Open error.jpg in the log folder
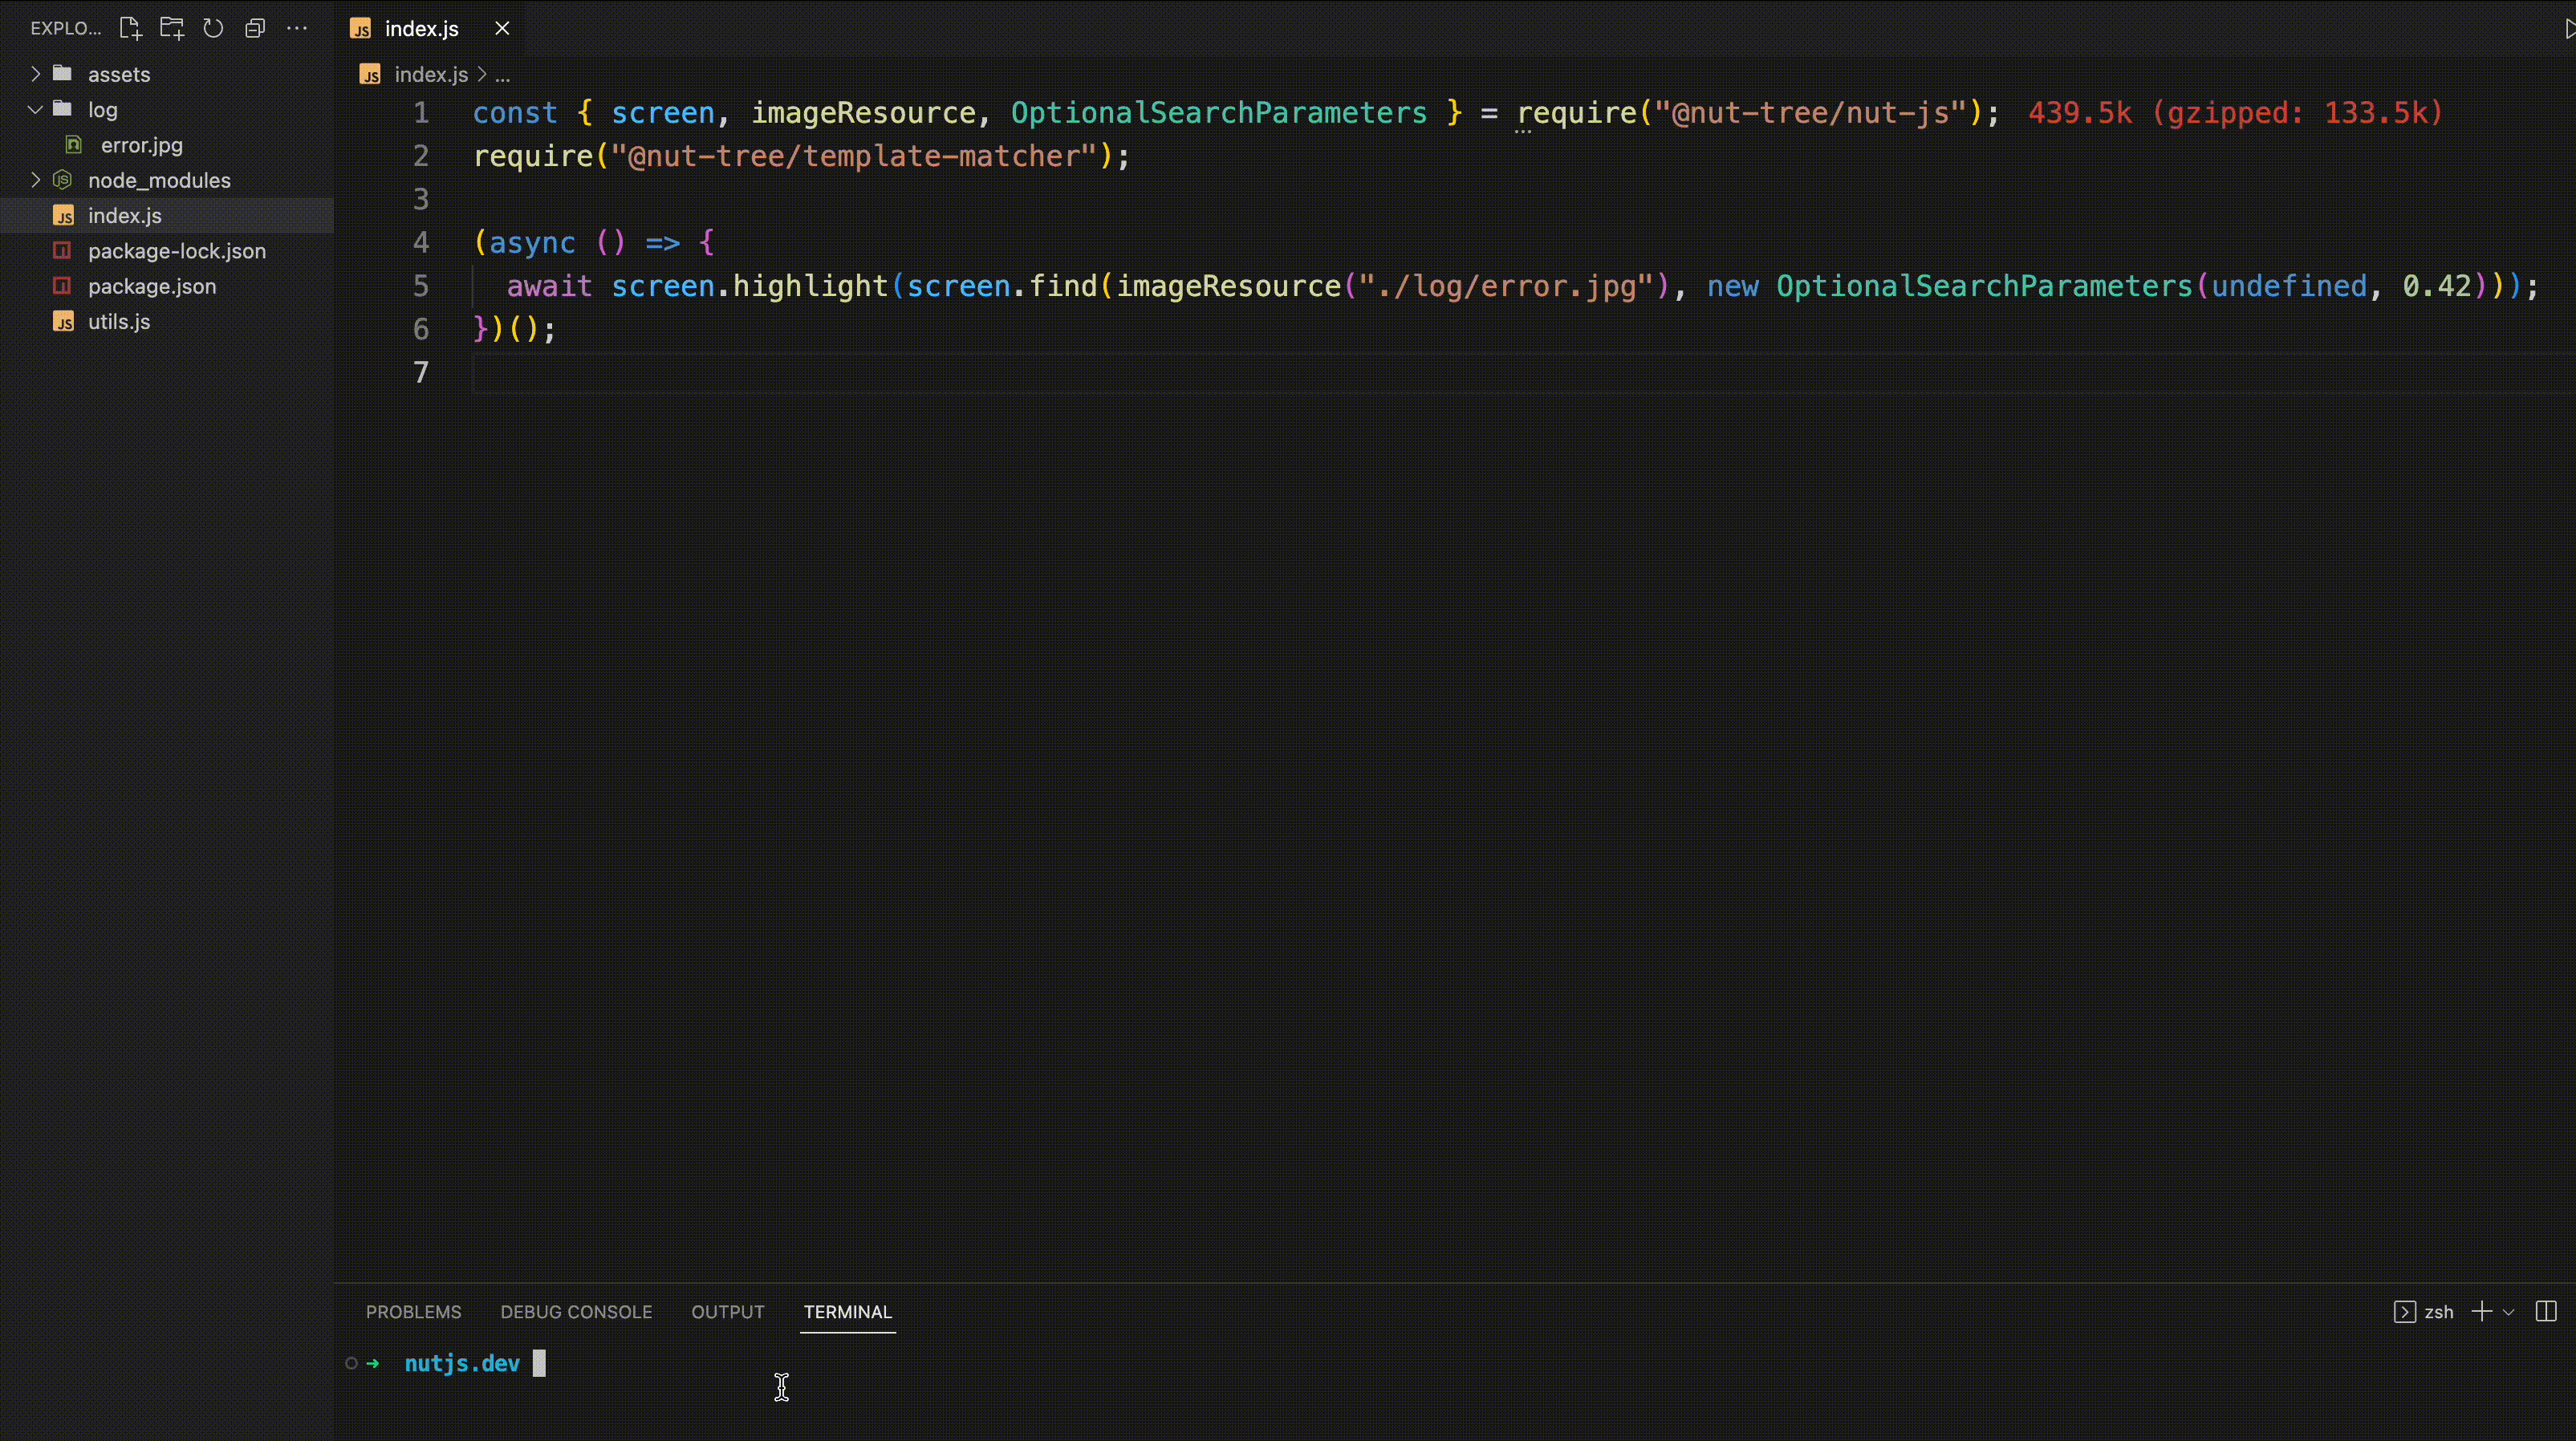 coord(141,145)
